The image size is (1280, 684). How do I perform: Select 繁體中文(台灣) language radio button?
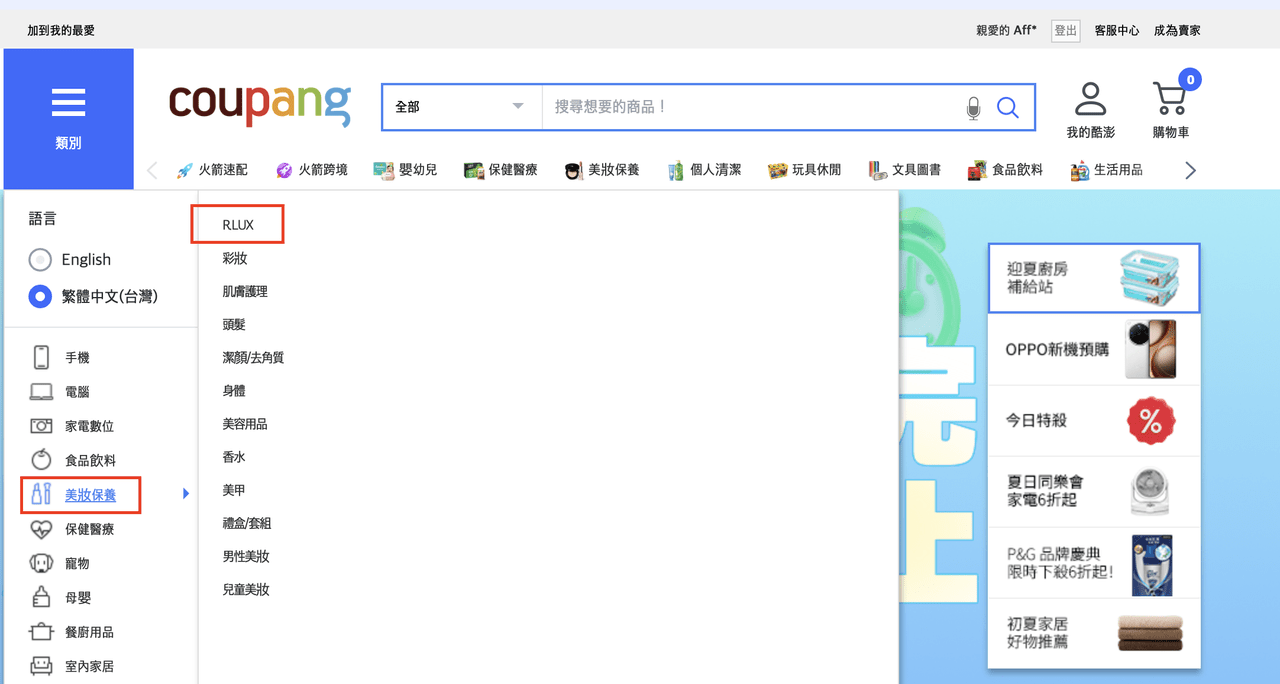point(40,297)
